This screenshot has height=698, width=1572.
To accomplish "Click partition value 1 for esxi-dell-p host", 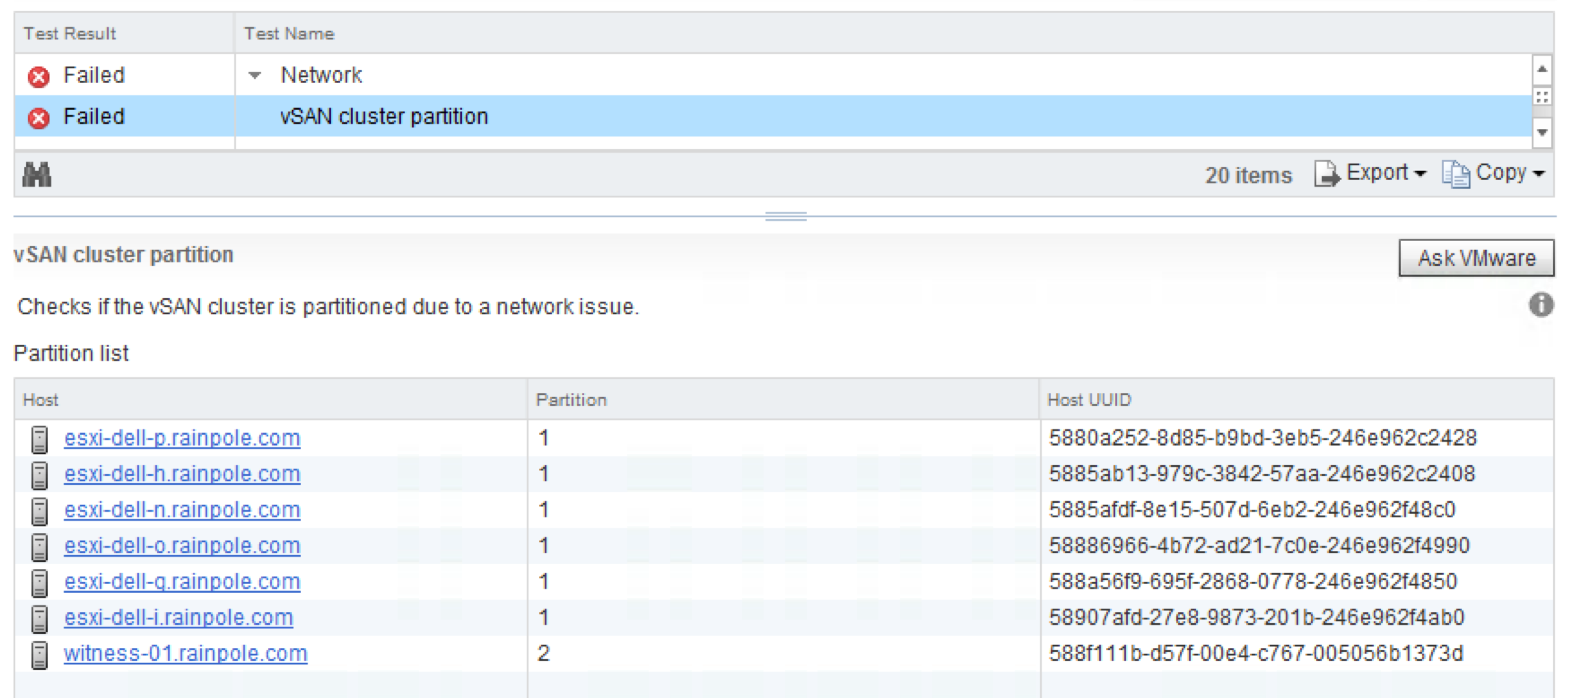I will (544, 438).
